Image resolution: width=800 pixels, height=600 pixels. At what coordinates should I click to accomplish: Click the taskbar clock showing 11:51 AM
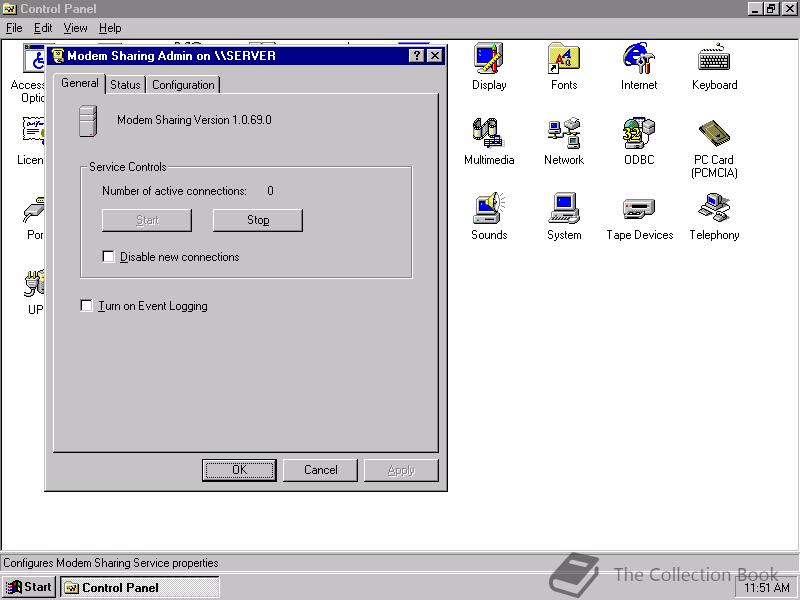766,588
